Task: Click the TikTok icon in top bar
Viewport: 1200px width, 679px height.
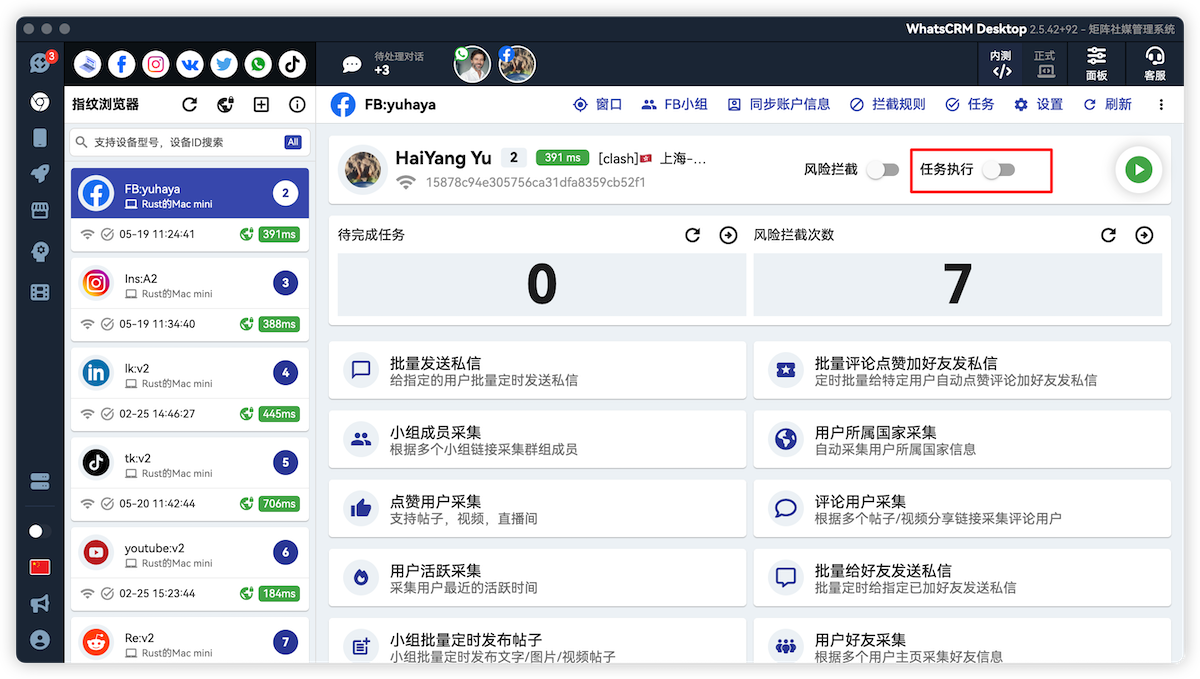Action: tap(292, 64)
